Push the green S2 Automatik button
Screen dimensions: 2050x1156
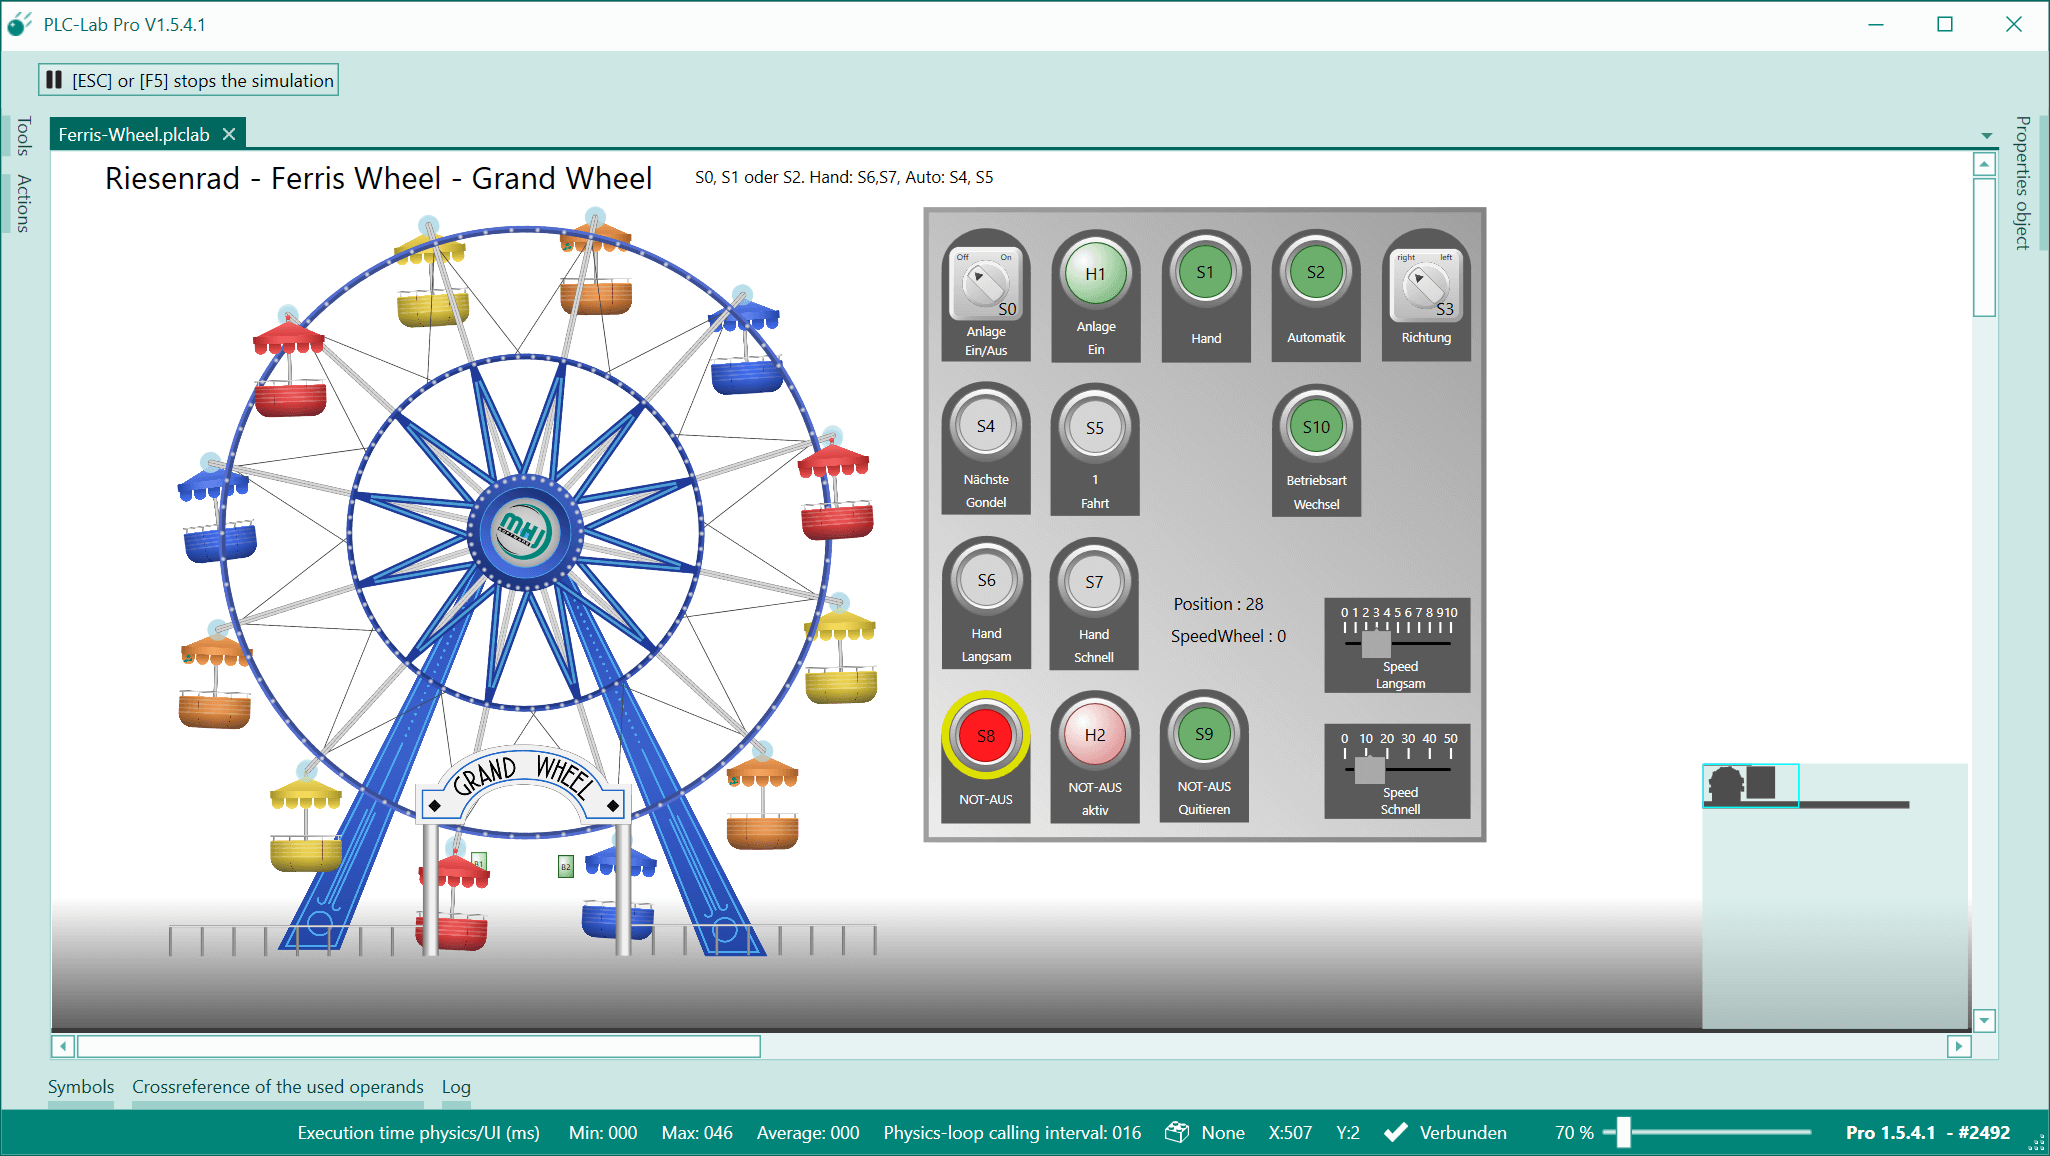tap(1316, 273)
